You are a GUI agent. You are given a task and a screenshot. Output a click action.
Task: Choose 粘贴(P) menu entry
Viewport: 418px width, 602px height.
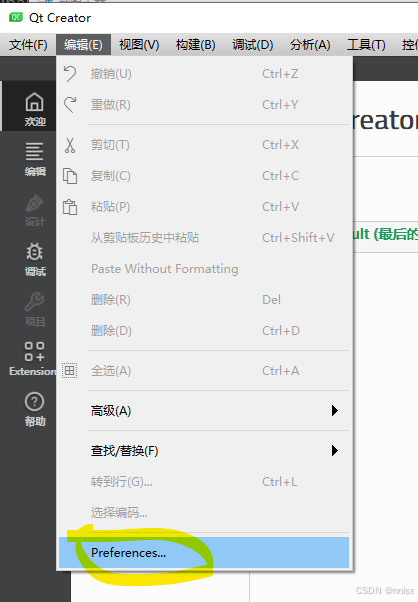204,207
